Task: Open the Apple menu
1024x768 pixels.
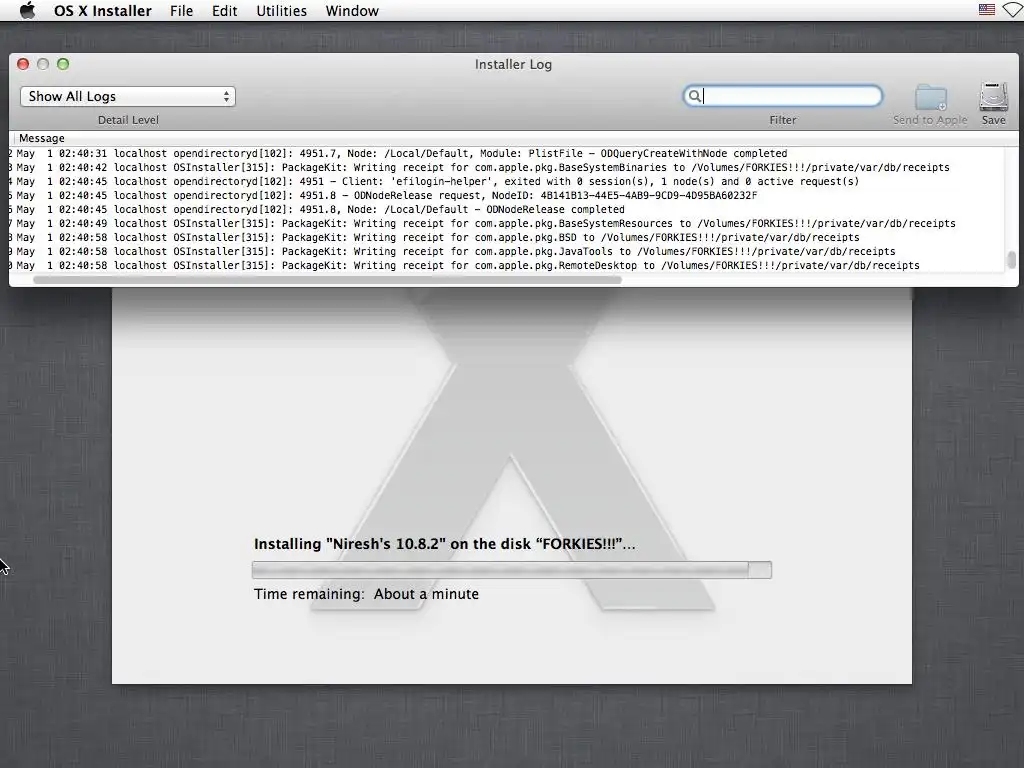Action: click(x=27, y=10)
